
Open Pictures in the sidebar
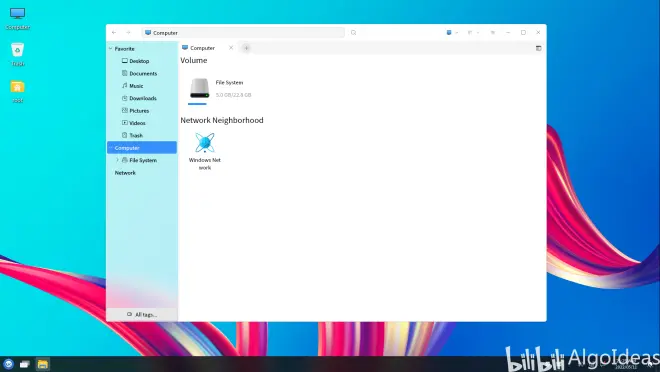pos(135,111)
